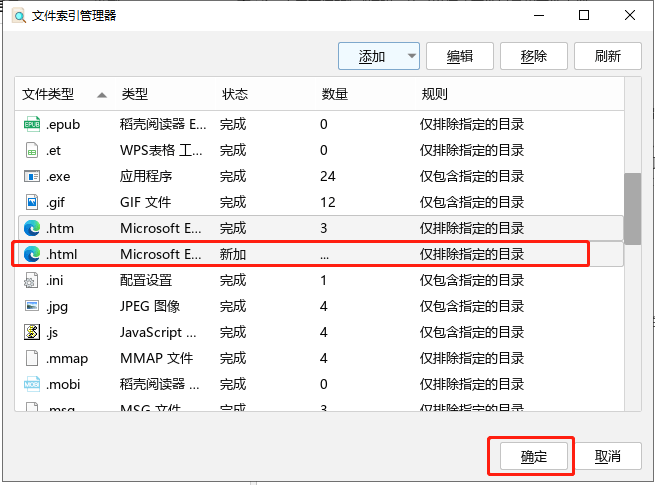655x485 pixels.
Task: Select the .mobi ebook file icon
Action: coord(32,384)
